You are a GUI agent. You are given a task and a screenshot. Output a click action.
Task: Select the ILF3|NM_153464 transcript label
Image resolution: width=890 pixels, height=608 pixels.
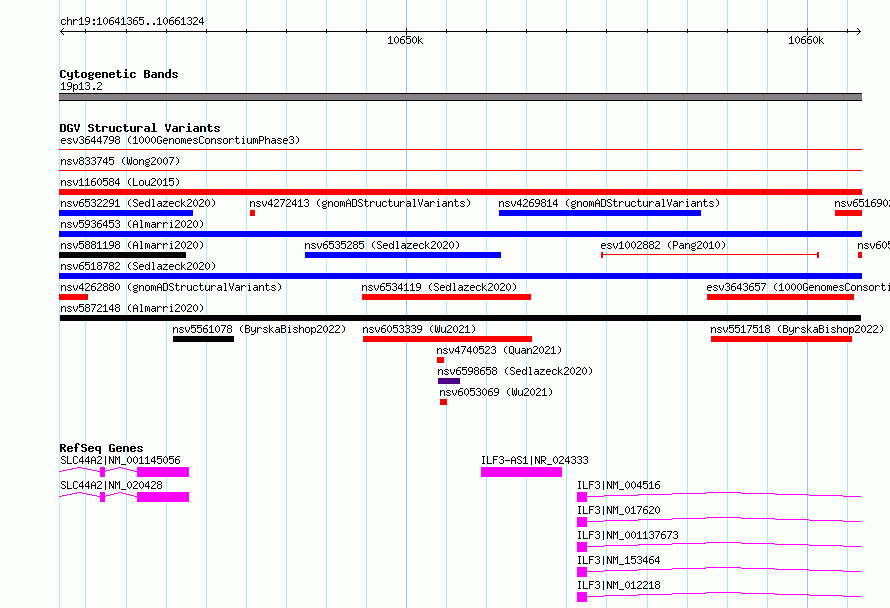pyautogui.click(x=619, y=560)
